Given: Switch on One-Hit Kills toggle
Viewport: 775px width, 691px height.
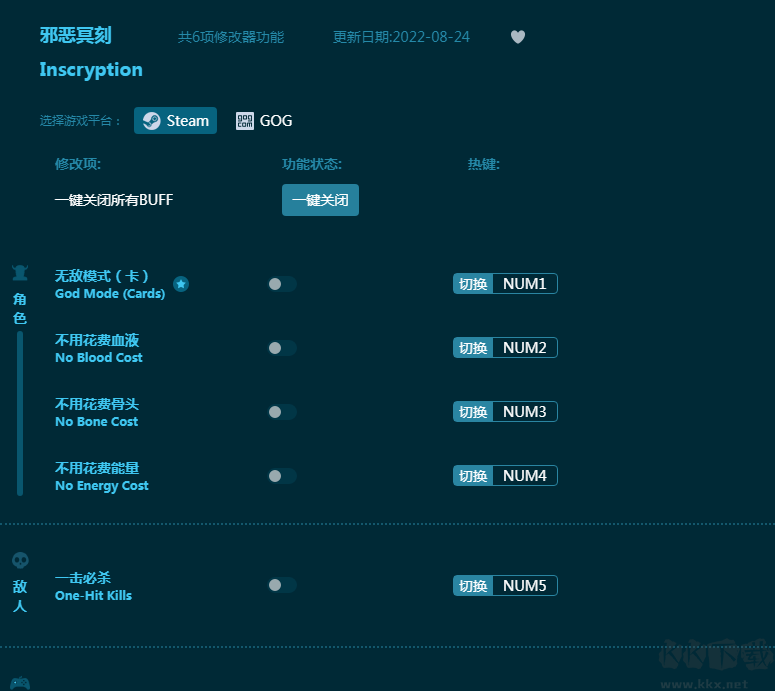Looking at the screenshot, I should pos(282,586).
